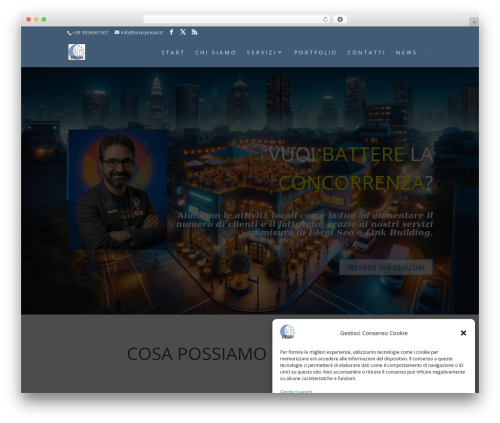The height and width of the screenshot is (423, 500).
Task: Call the phone number in top bar
Action: tap(88, 33)
